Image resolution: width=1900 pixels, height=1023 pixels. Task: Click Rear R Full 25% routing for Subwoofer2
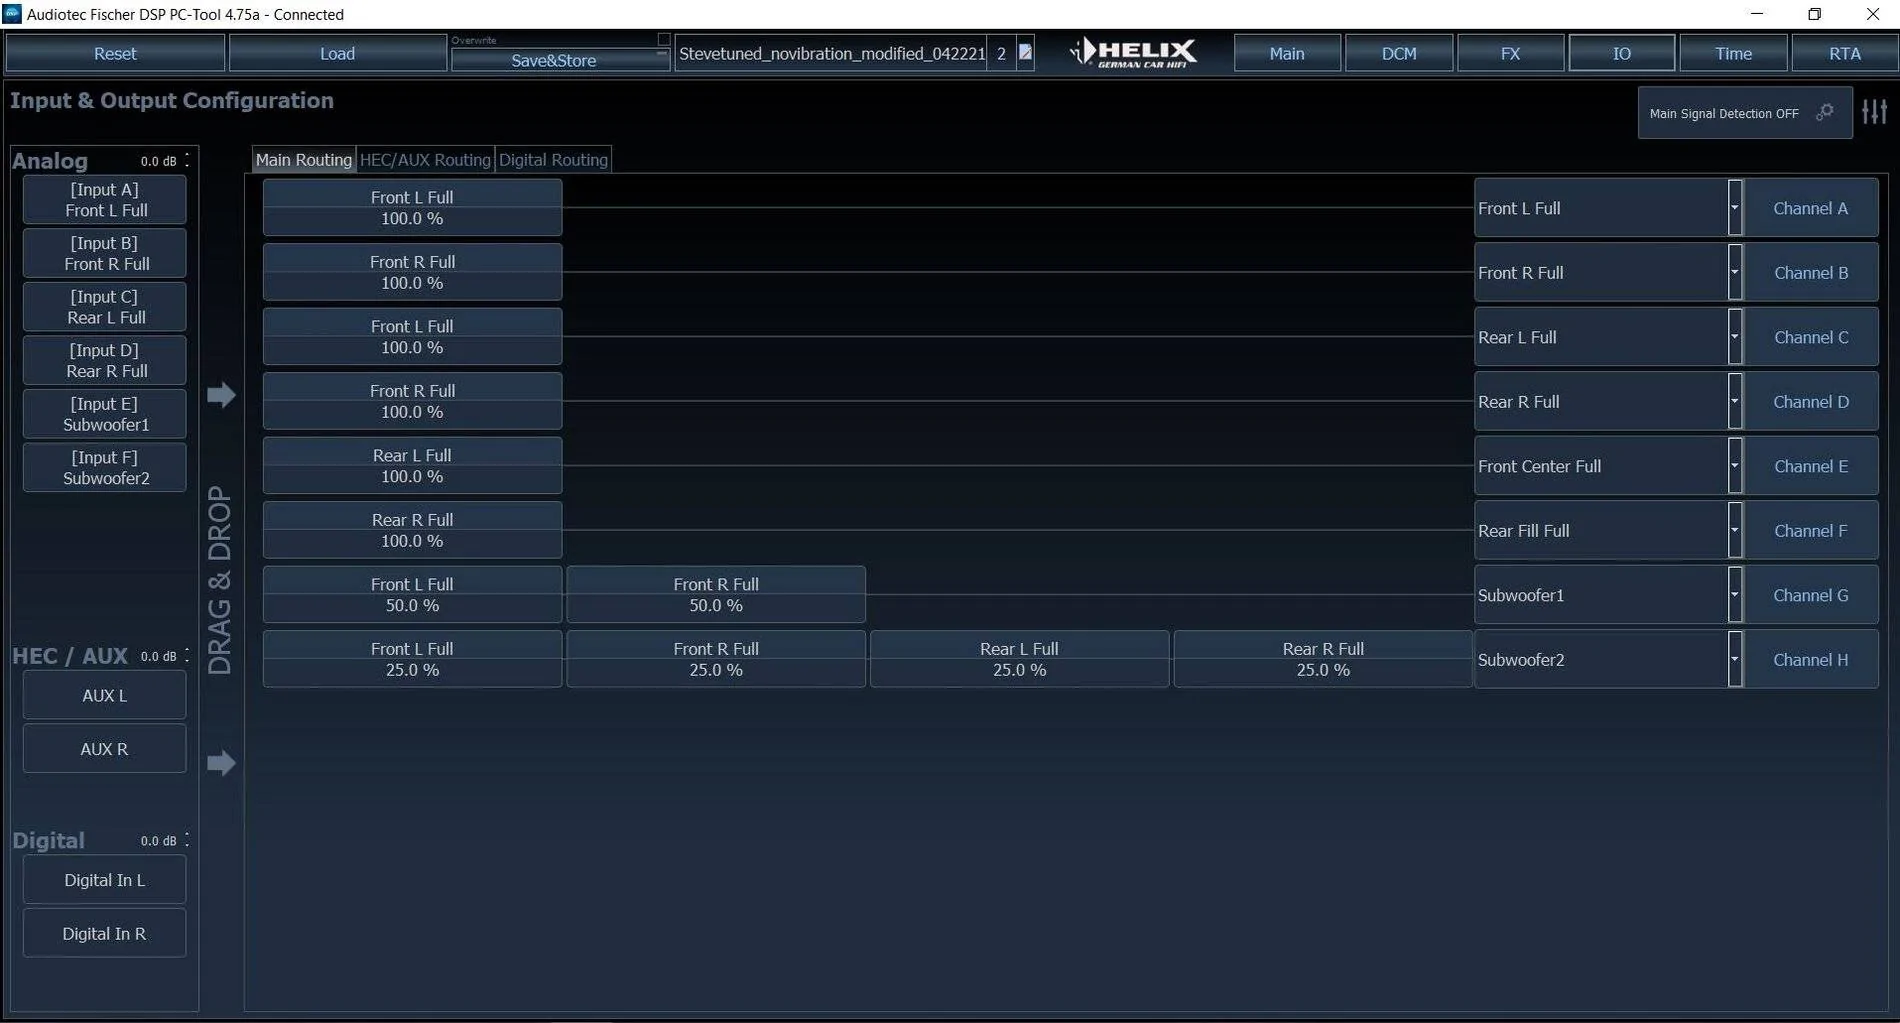point(1323,659)
